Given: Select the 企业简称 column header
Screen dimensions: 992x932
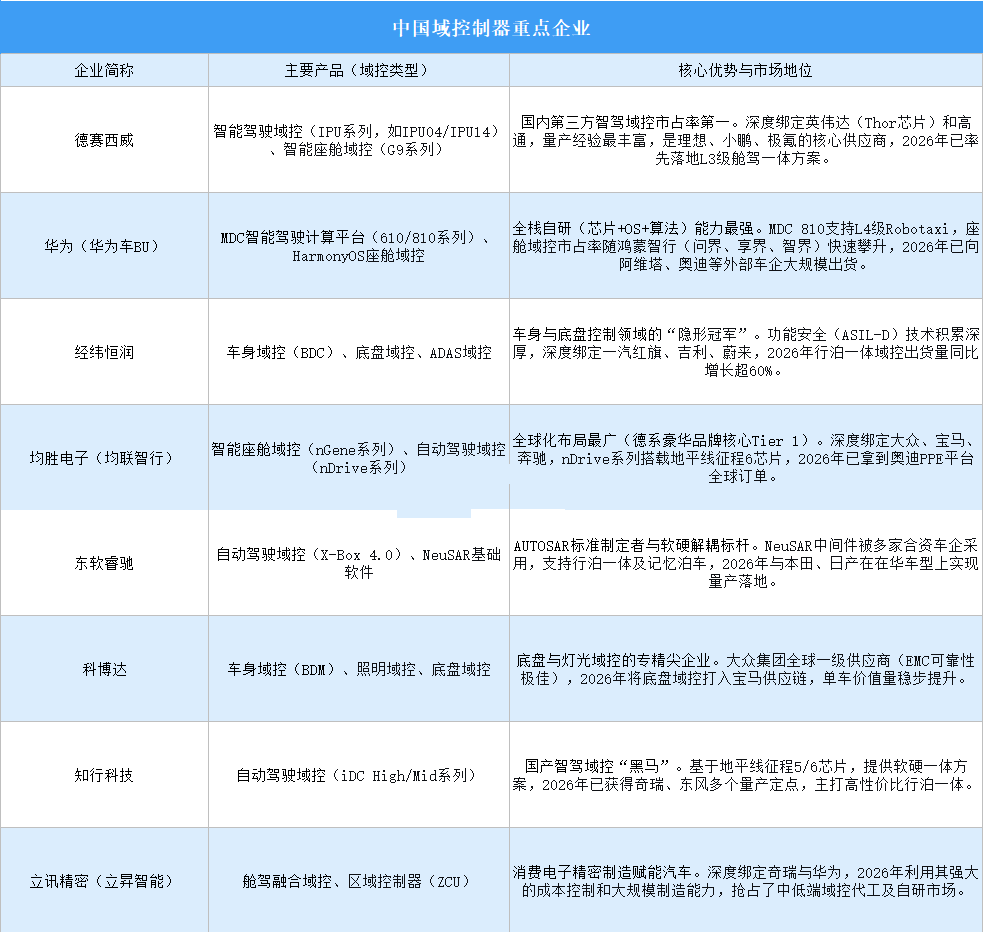Looking at the screenshot, I should click(104, 70).
